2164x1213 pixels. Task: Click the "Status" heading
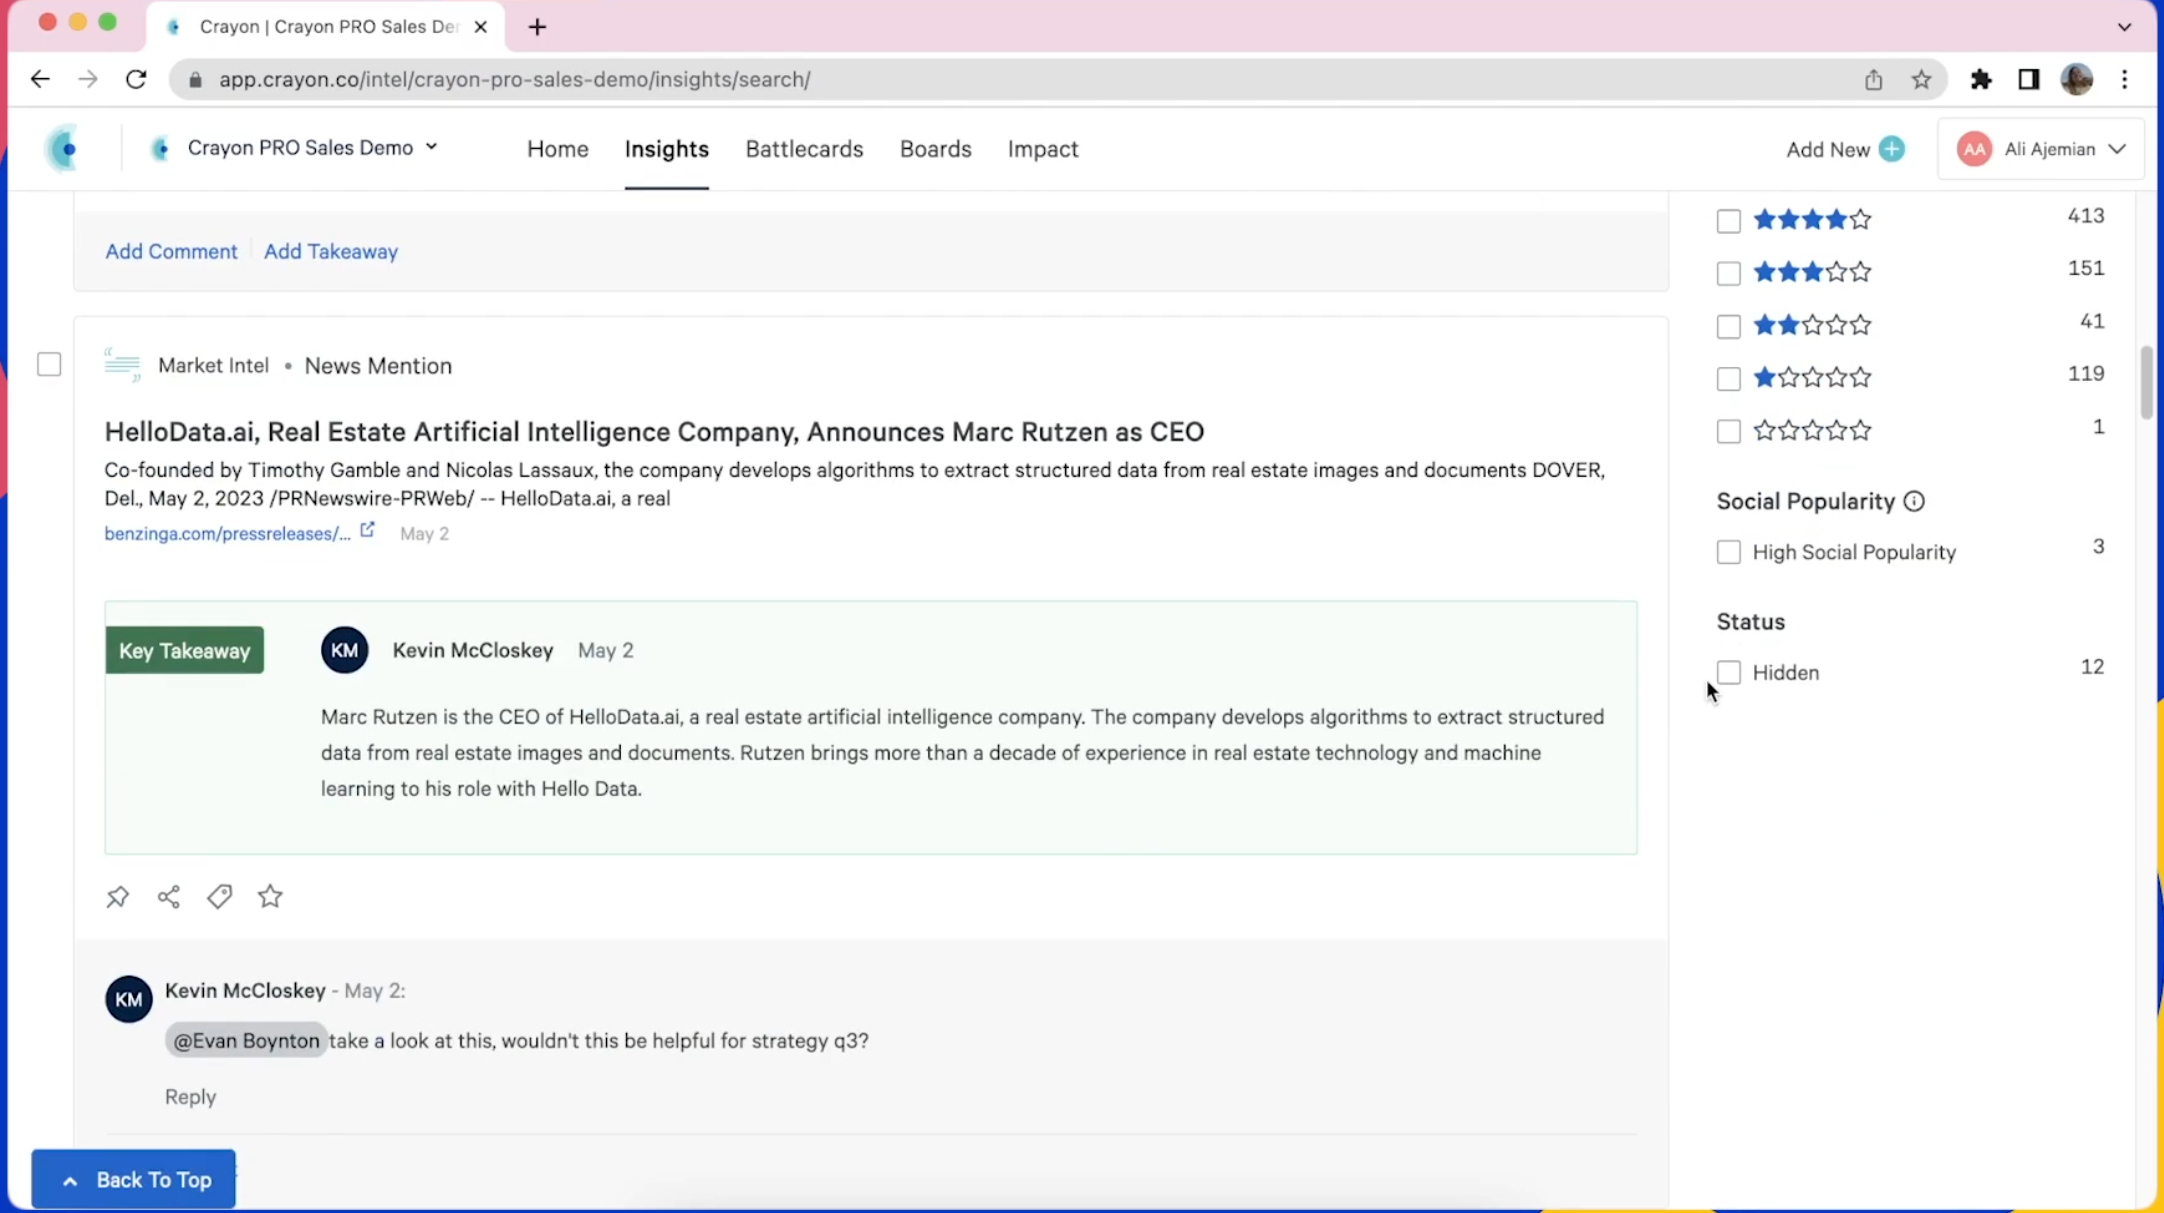click(1751, 622)
